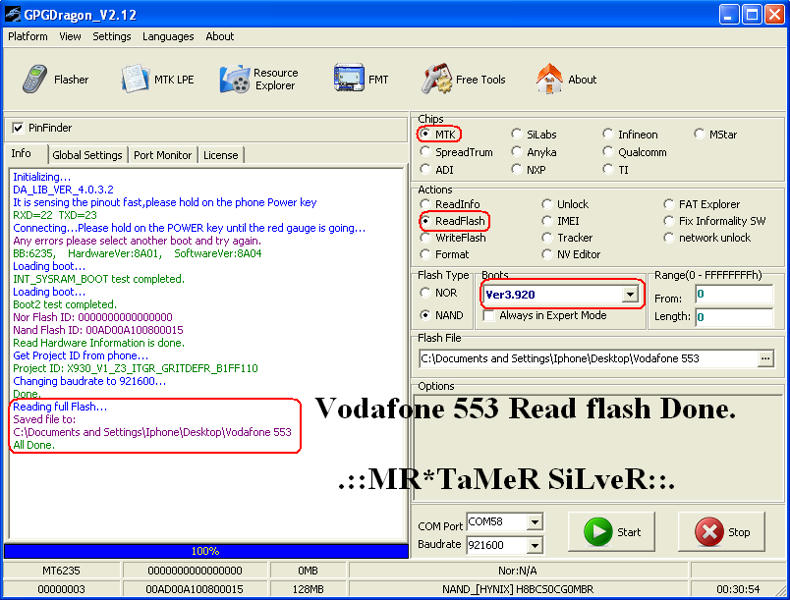This screenshot has height=600, width=790.
Task: Click the Range From input field
Action: pos(734,295)
